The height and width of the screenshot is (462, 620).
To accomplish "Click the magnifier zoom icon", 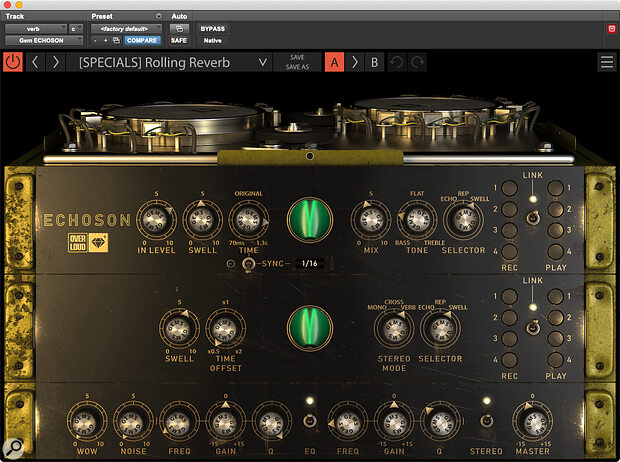I will pyautogui.click(x=13, y=448).
